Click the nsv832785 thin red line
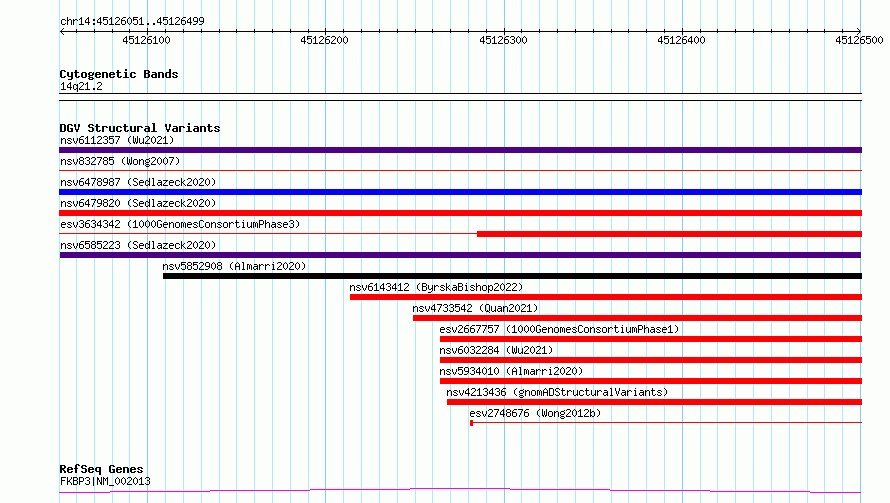This screenshot has width=890, height=503. click(460, 170)
